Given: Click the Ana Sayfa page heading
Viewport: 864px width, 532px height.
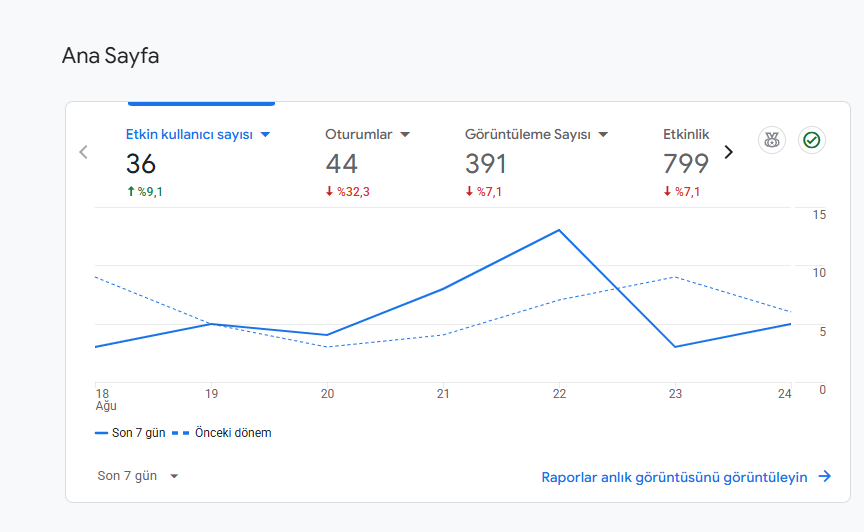Looking at the screenshot, I should [x=110, y=56].
